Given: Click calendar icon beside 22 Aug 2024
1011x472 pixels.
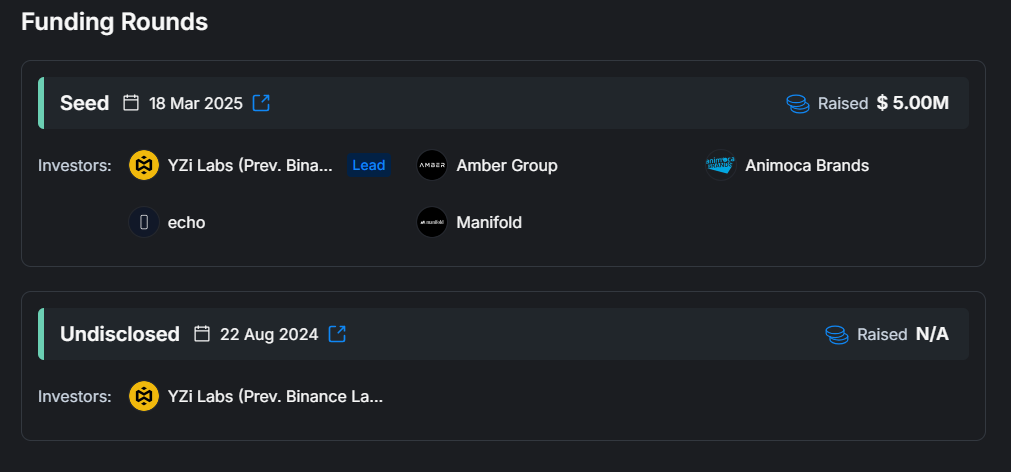Looking at the screenshot, I should pos(202,334).
